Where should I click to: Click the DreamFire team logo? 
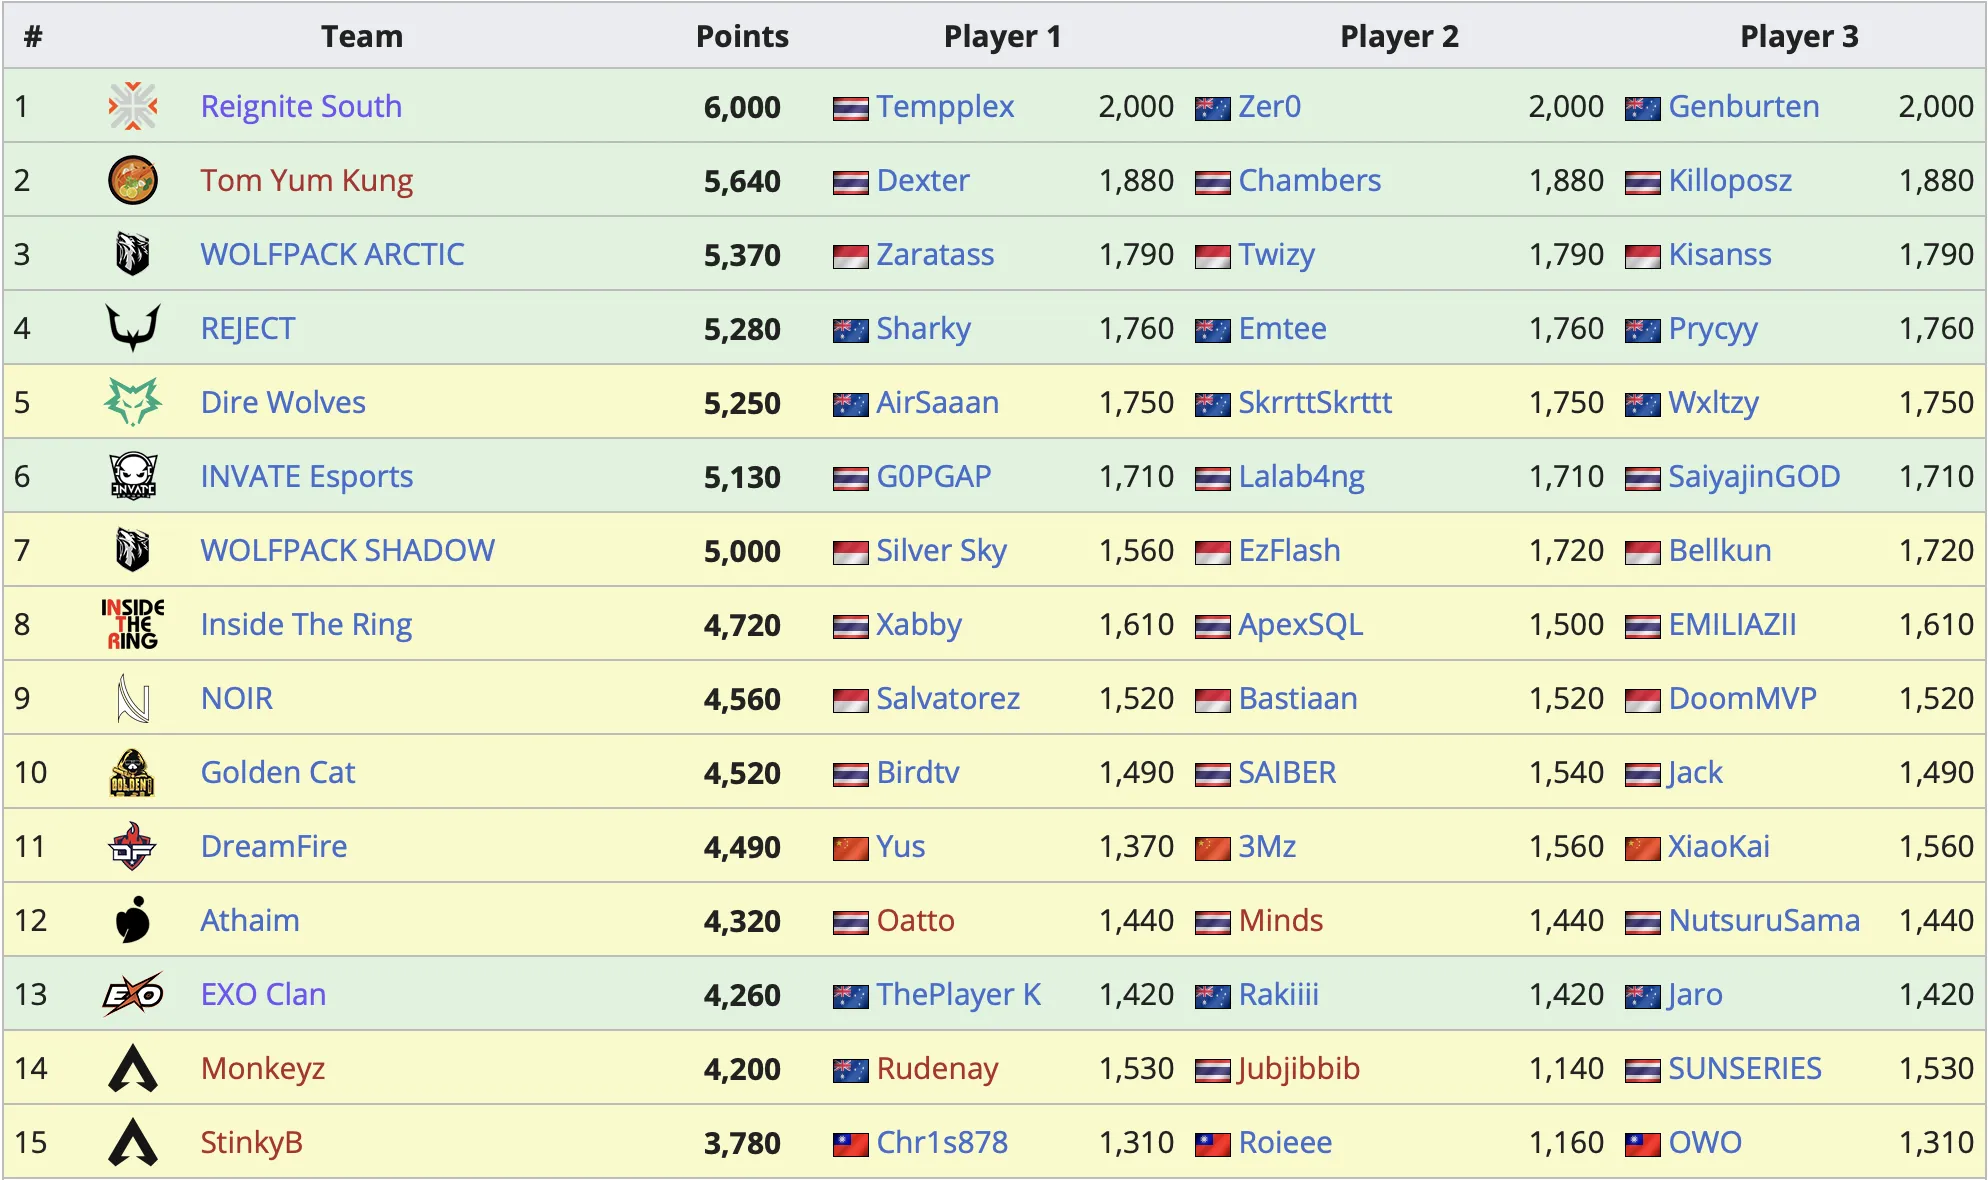(x=132, y=846)
